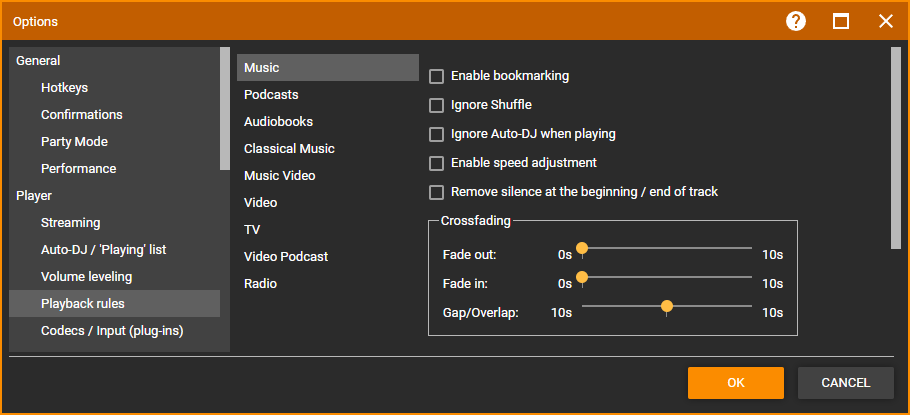Screen dimensions: 910x415
Task: Select the Hotkeys item under General
Action: (x=64, y=88)
